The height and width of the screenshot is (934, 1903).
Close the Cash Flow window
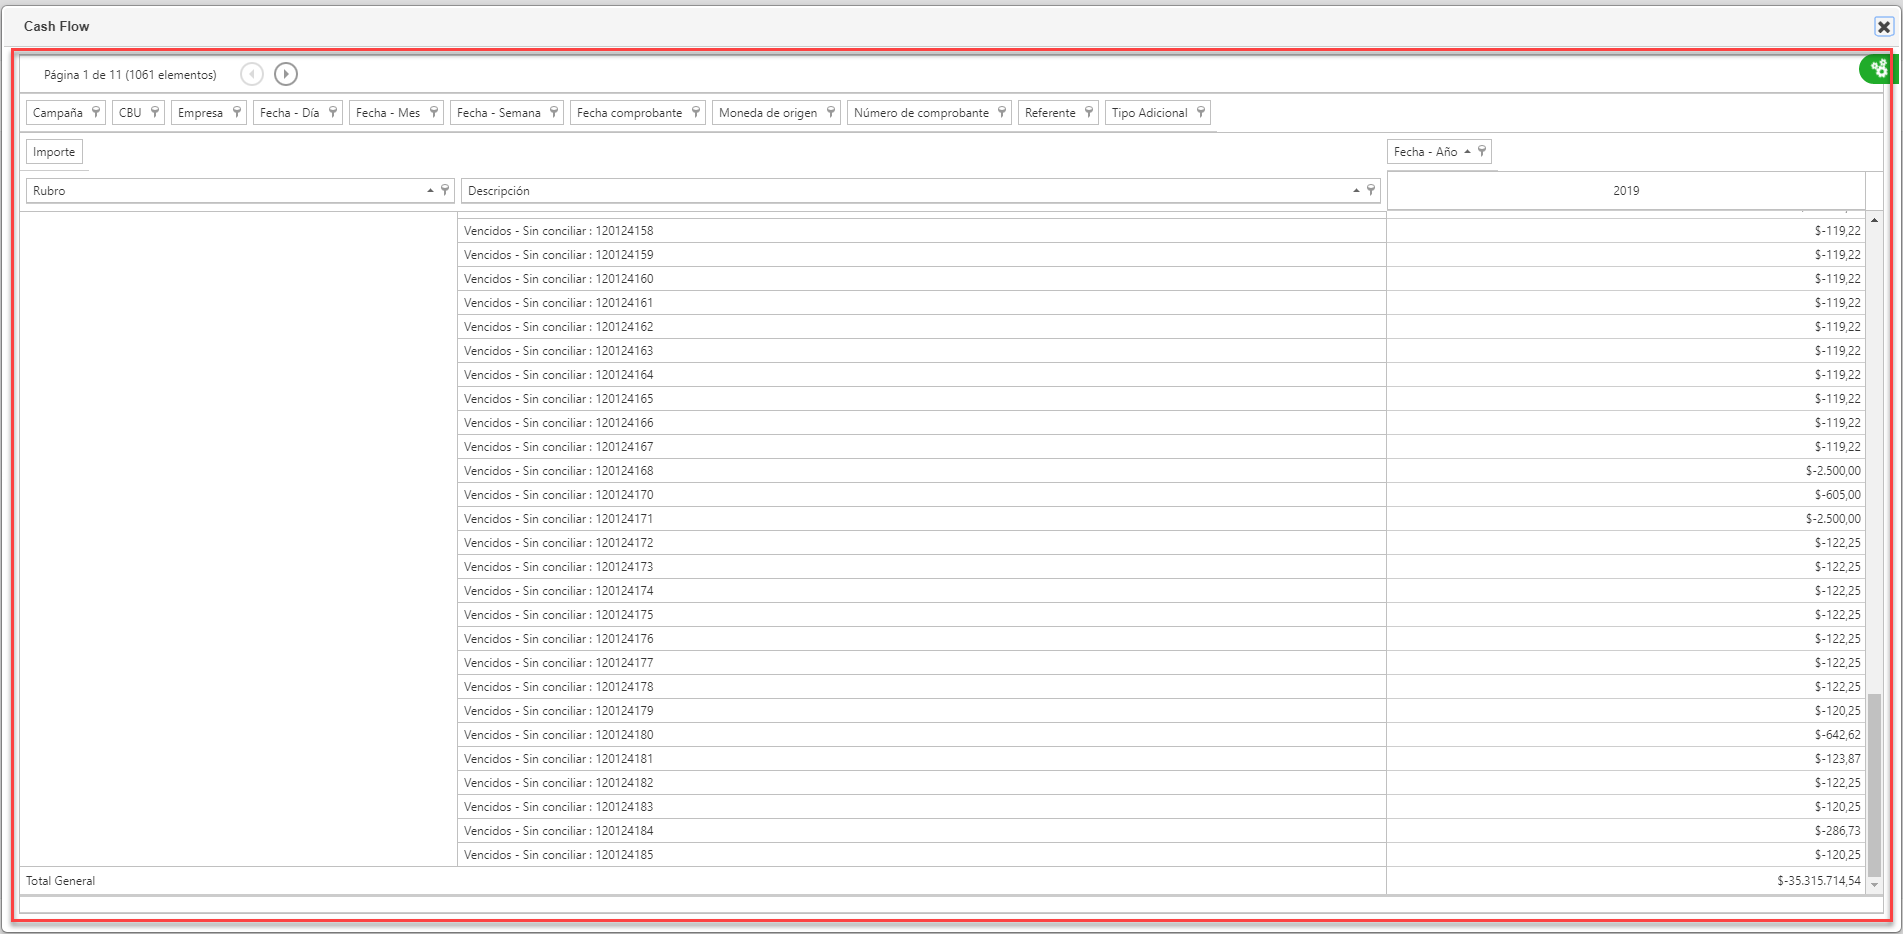[x=1884, y=27]
